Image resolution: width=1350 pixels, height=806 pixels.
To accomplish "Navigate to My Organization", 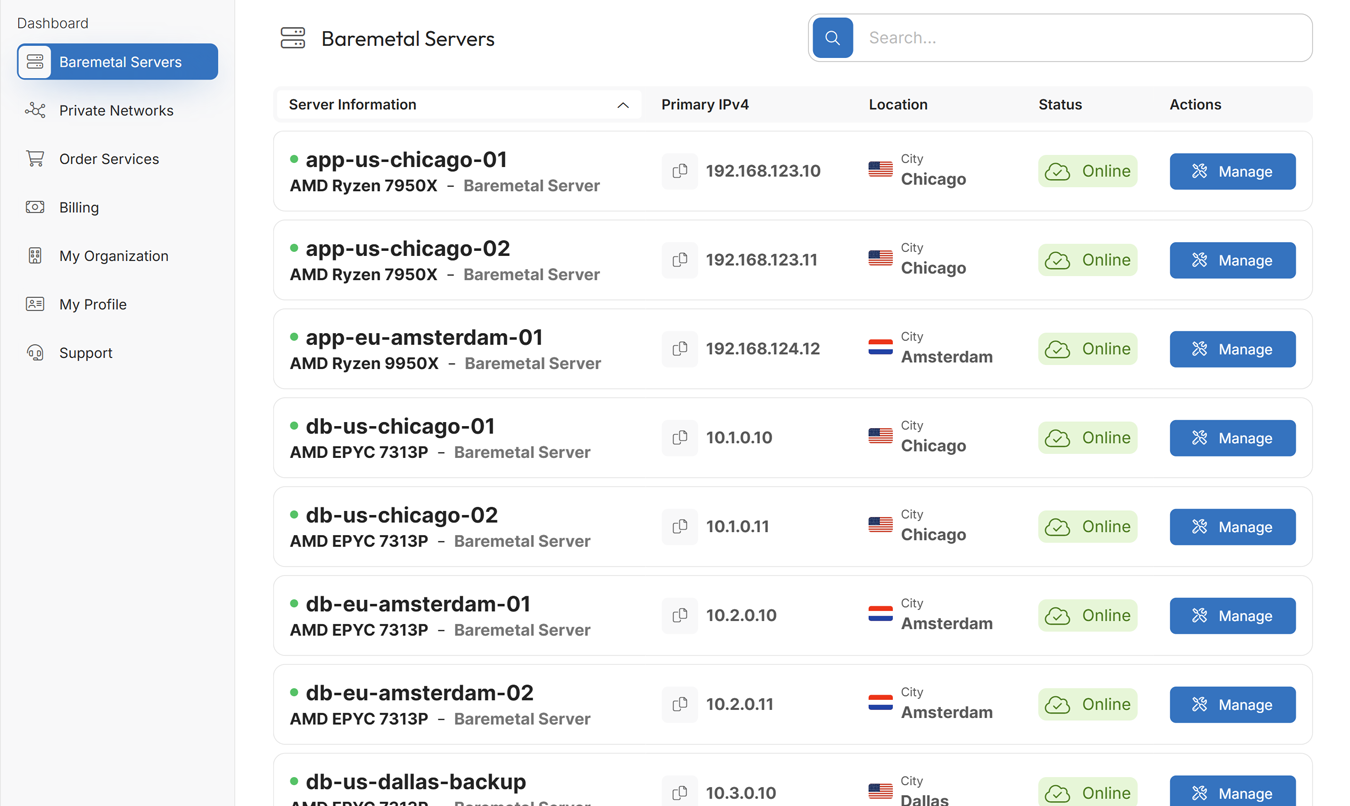I will 113,256.
